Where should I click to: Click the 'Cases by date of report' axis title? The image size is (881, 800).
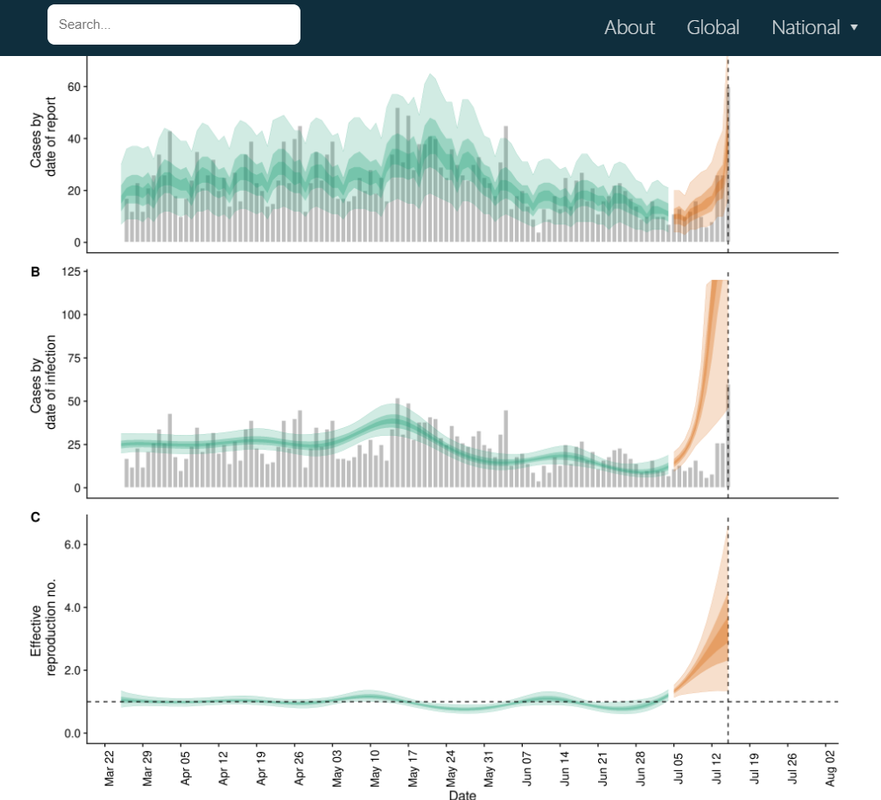click(x=43, y=137)
